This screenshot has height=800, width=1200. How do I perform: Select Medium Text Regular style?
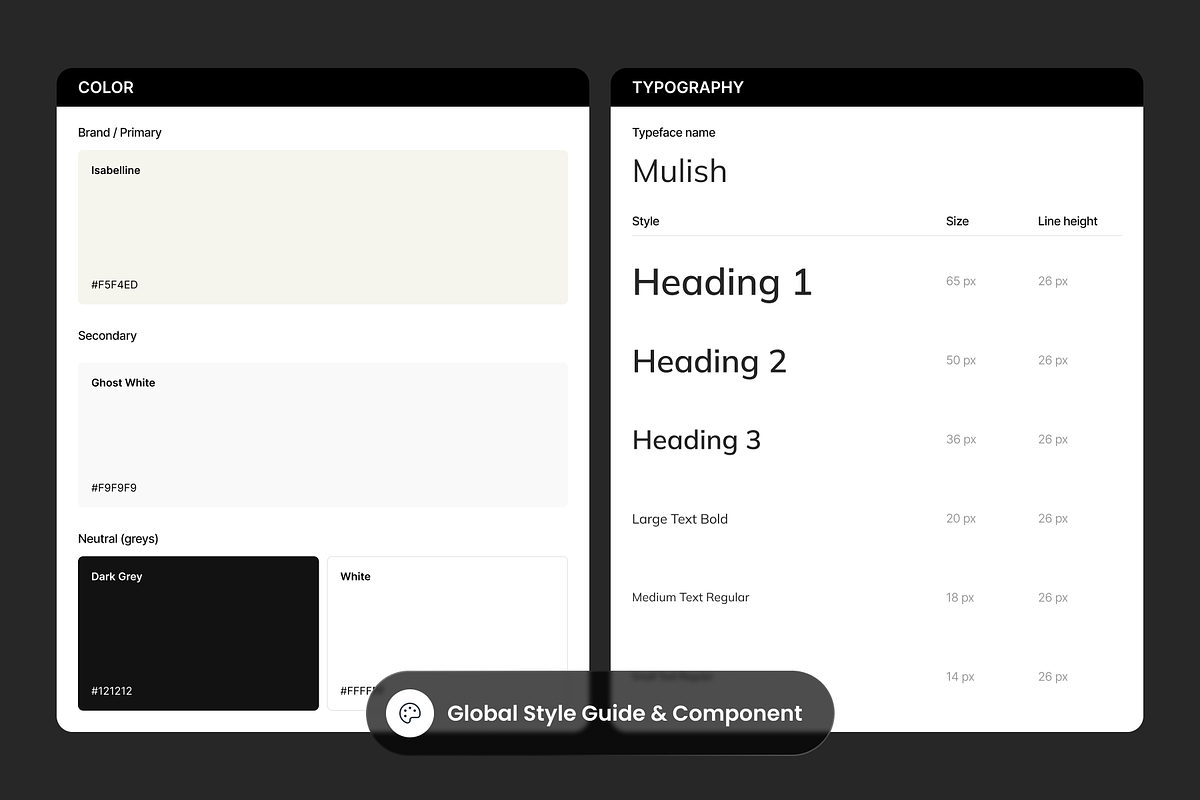pyautogui.click(x=690, y=597)
